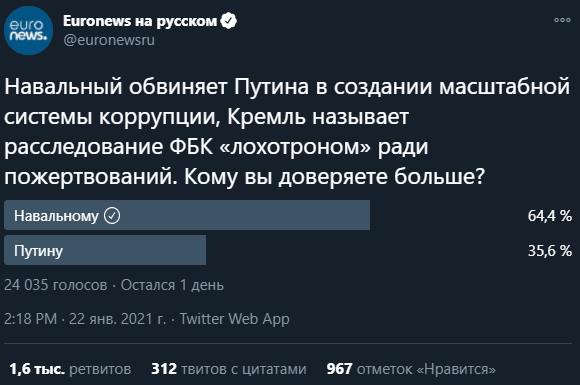Image resolution: width=580 pixels, height=385 pixels.
Task: Open the three-dot more options menu
Action: point(562,20)
